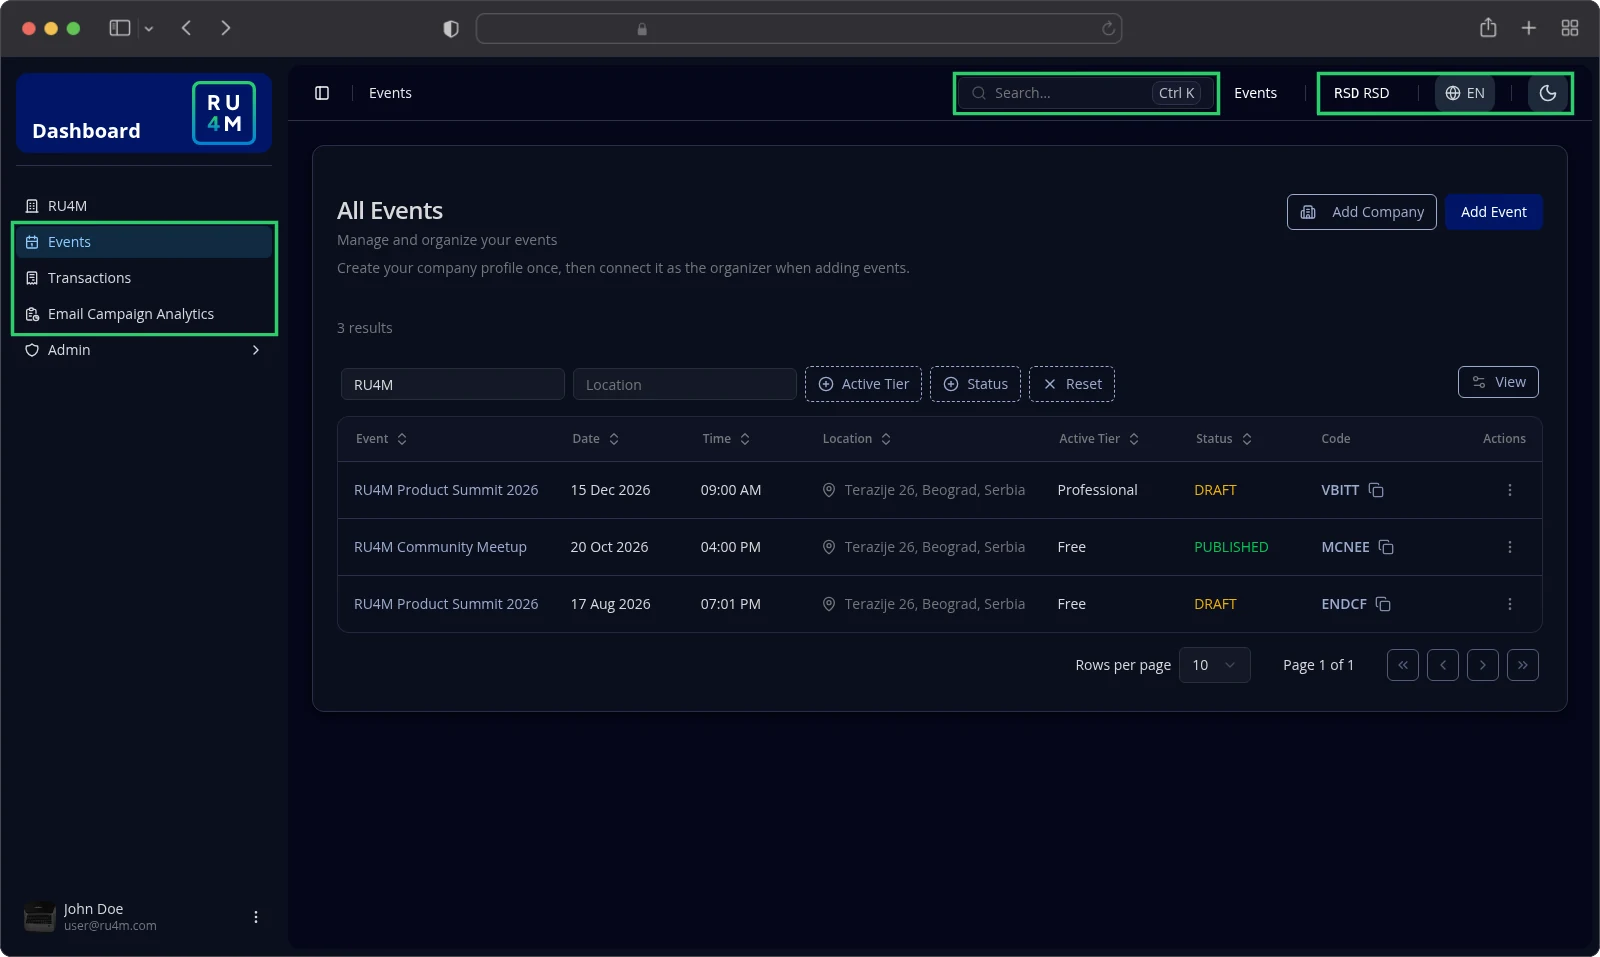Sort the table by Active Tier column
The image size is (1600, 957).
1099,439
